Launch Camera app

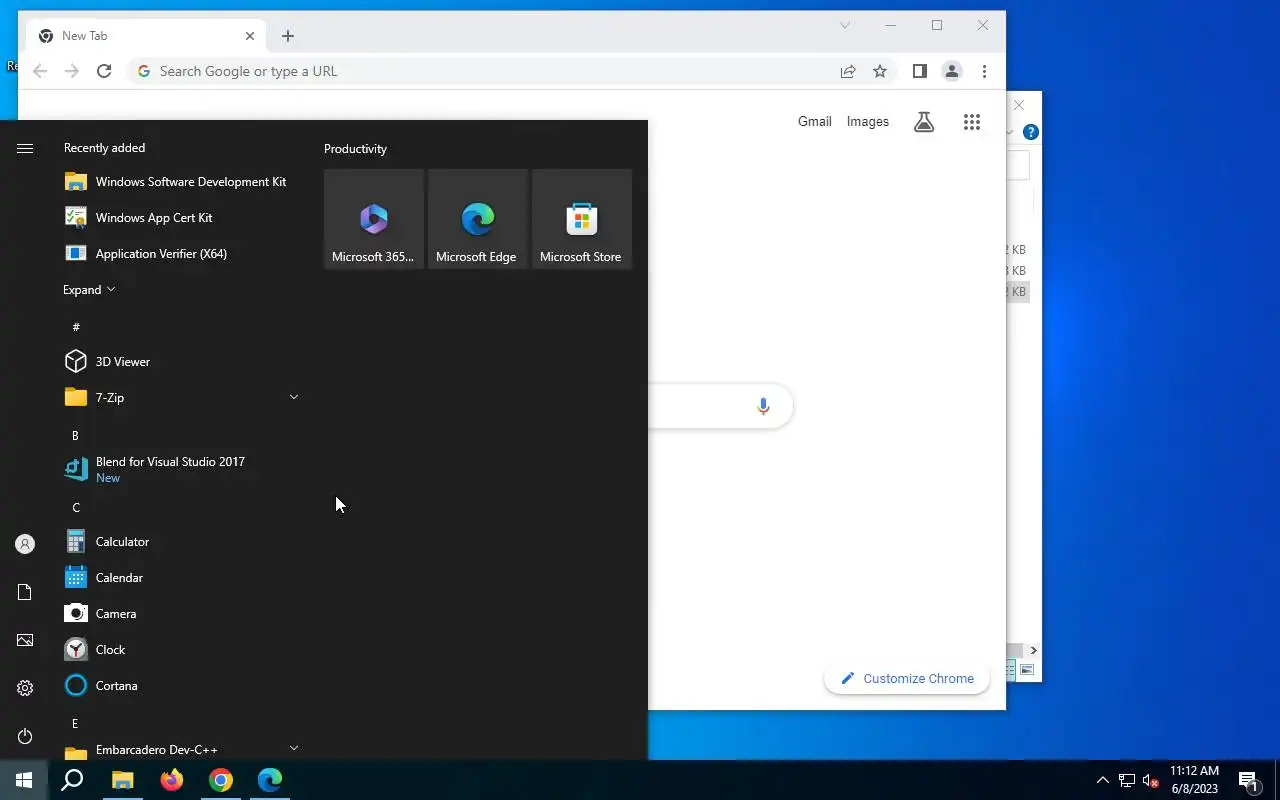tap(180, 614)
